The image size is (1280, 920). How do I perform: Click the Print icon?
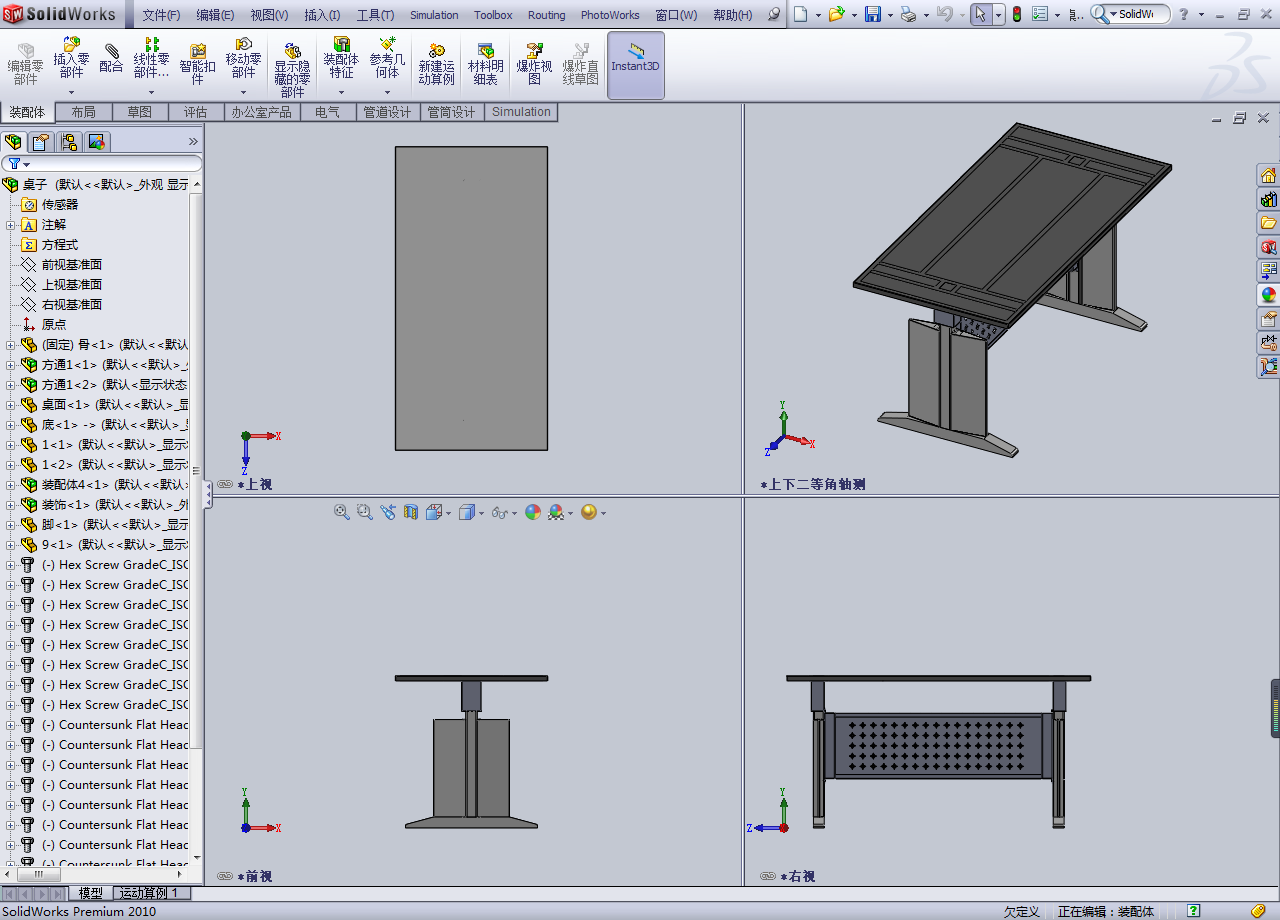pyautogui.click(x=907, y=14)
